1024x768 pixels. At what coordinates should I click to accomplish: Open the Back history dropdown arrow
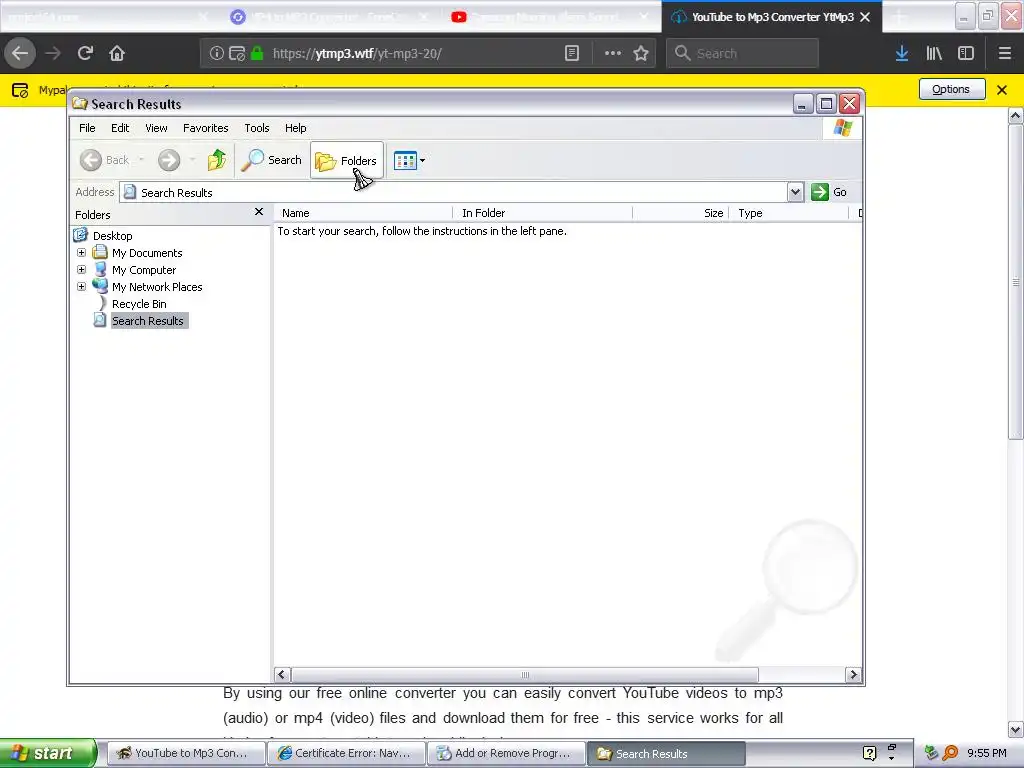coord(141,160)
